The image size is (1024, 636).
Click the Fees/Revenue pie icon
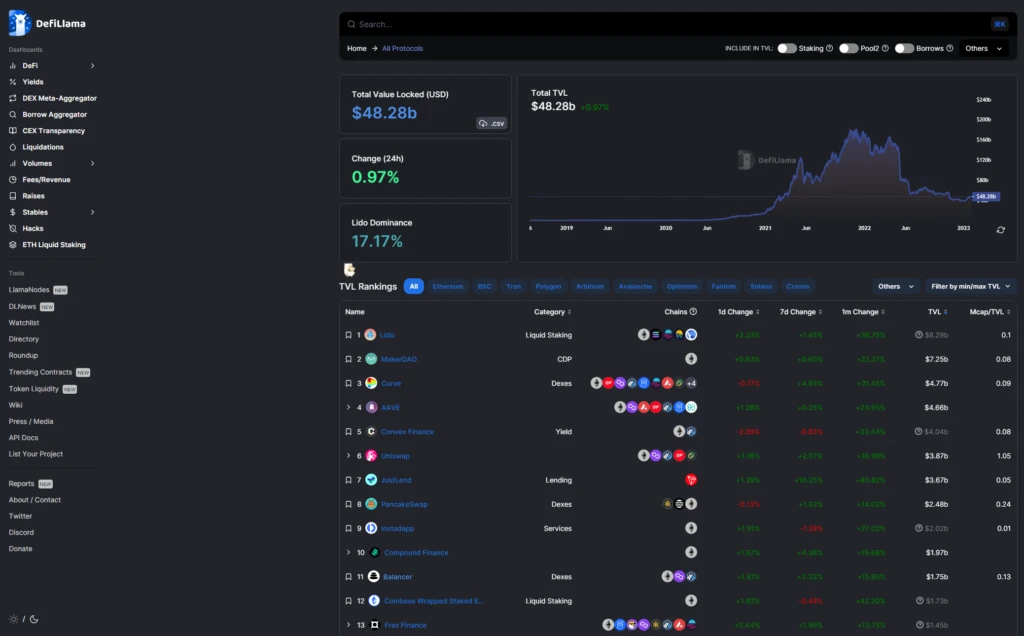coord(12,180)
